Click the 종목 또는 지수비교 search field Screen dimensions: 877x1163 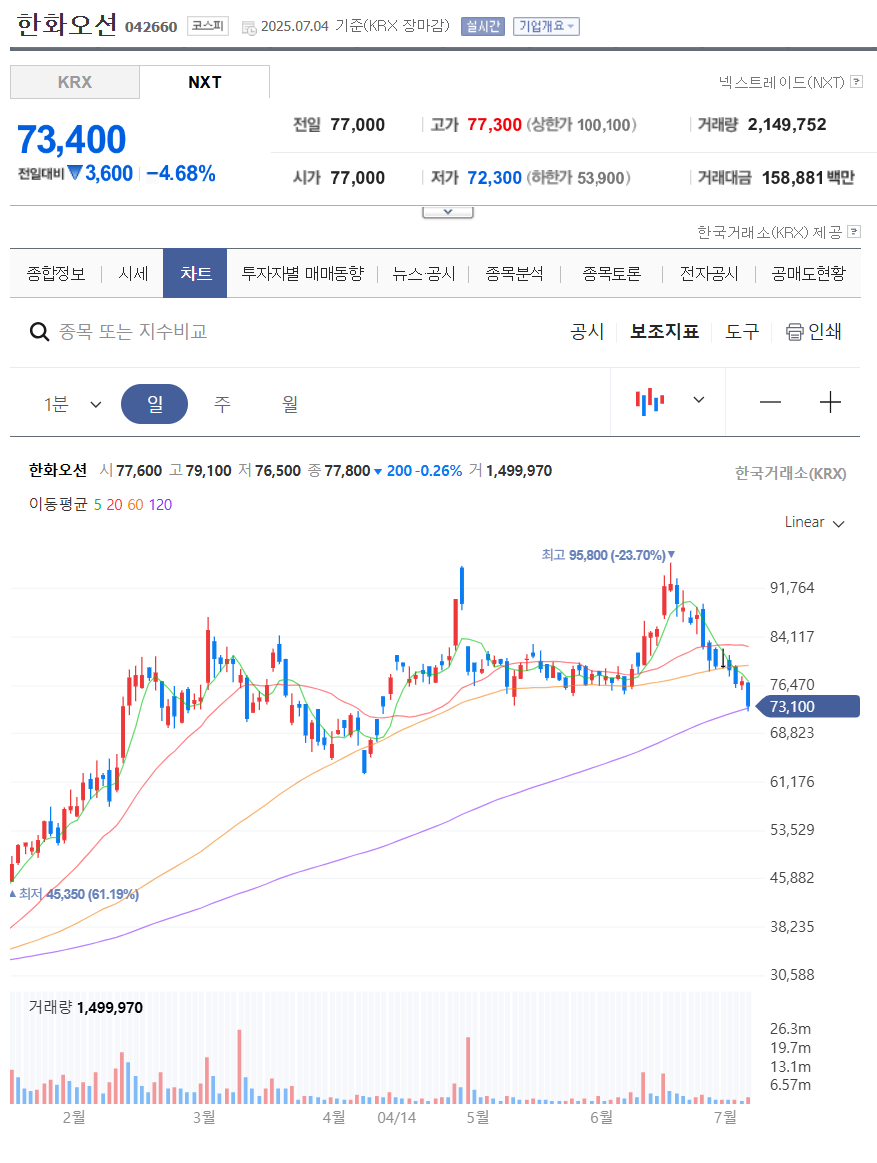point(134,332)
